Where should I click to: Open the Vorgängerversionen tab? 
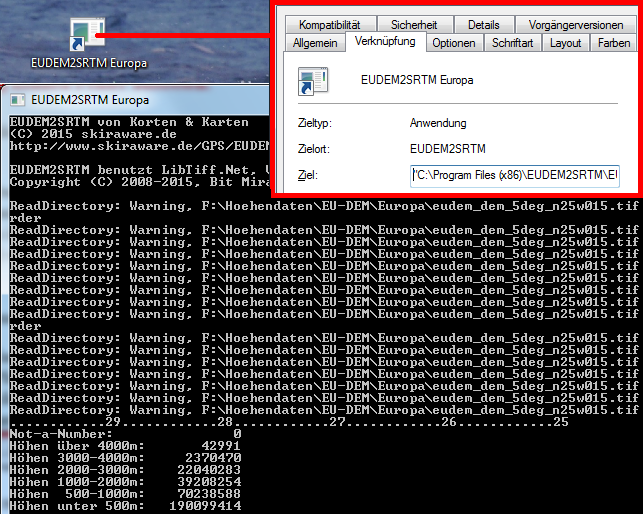coord(576,25)
